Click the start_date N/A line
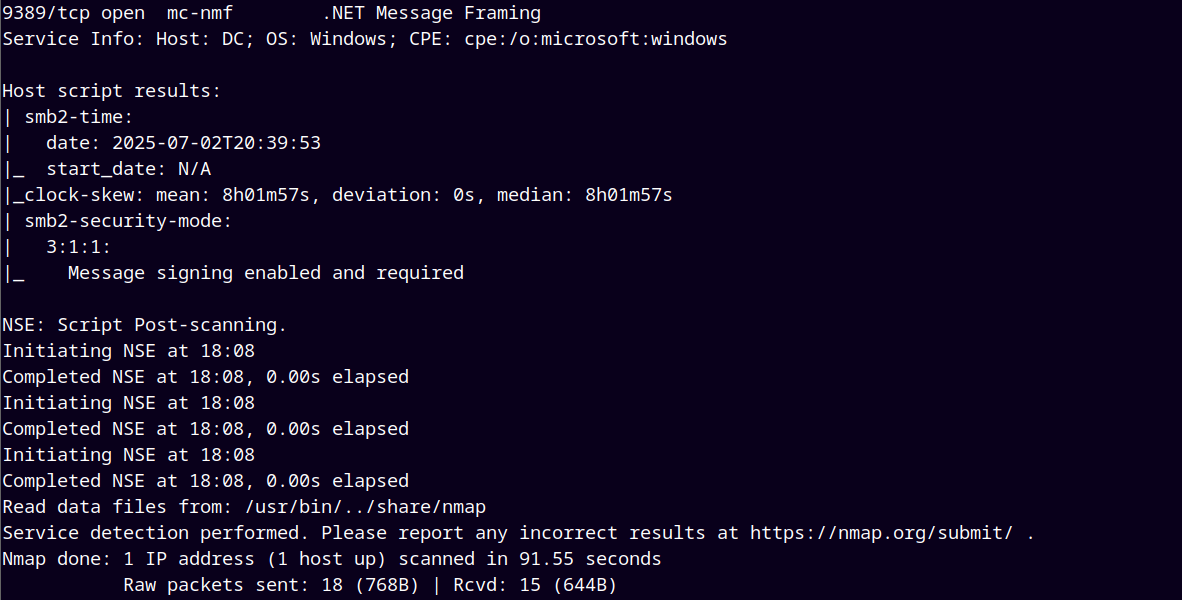The width and height of the screenshot is (1182, 600). (128, 169)
